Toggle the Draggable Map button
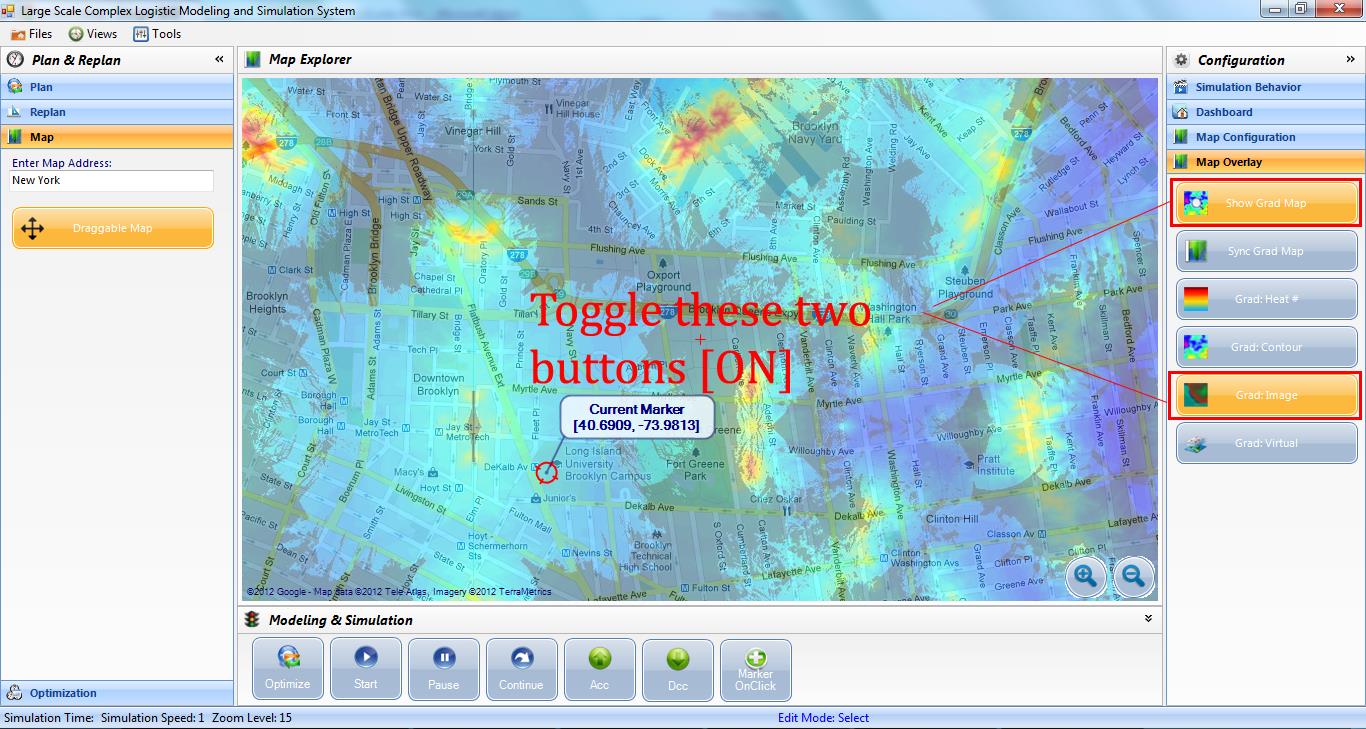Image resolution: width=1366 pixels, height=729 pixels. tap(113, 228)
